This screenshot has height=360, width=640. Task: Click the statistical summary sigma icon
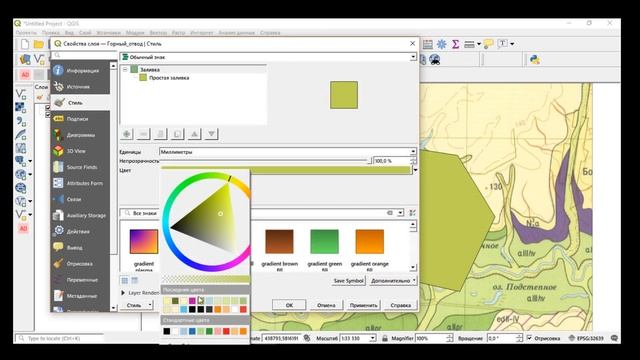click(x=456, y=44)
